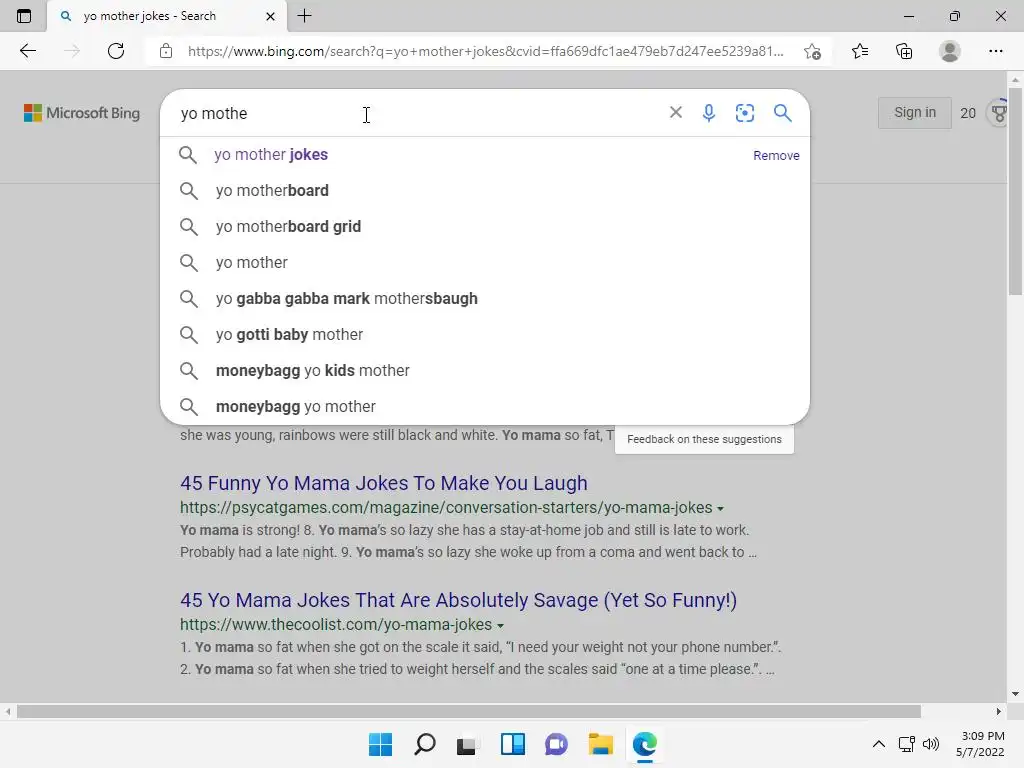This screenshot has height=768, width=1024.
Task: Open visual search camera icon
Action: (x=744, y=113)
